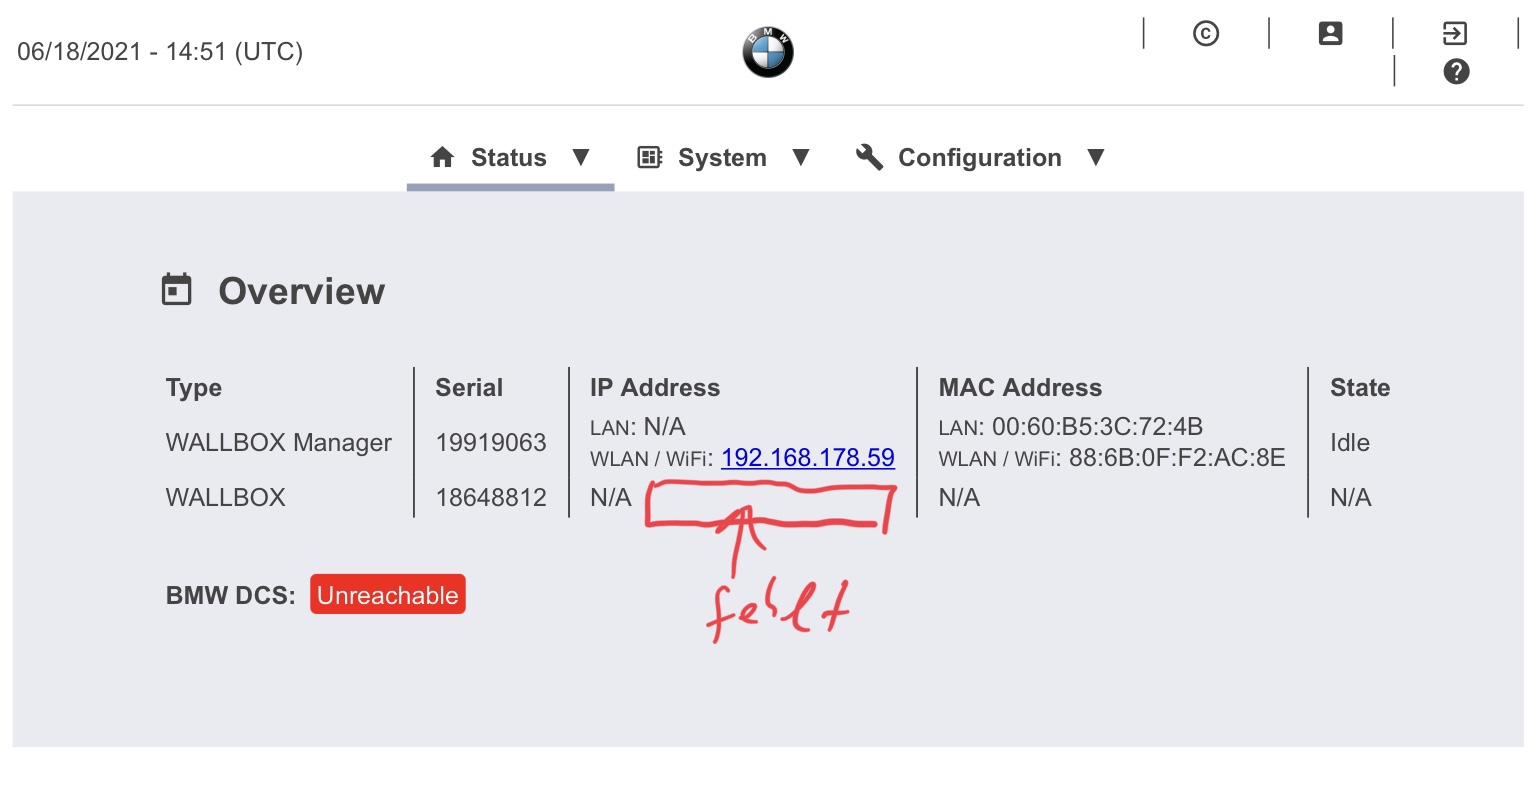Click the wrench icon beside Configuration
1536x787 pixels.
[869, 157]
